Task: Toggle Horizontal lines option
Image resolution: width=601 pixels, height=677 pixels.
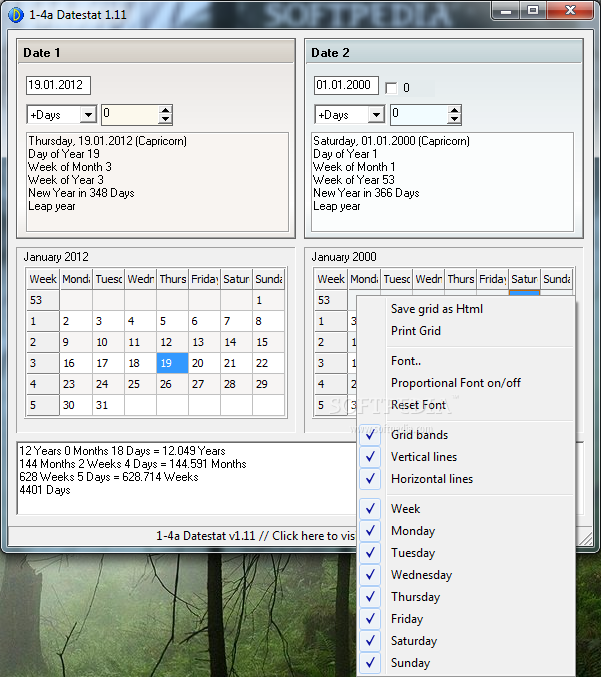Action: click(466, 479)
